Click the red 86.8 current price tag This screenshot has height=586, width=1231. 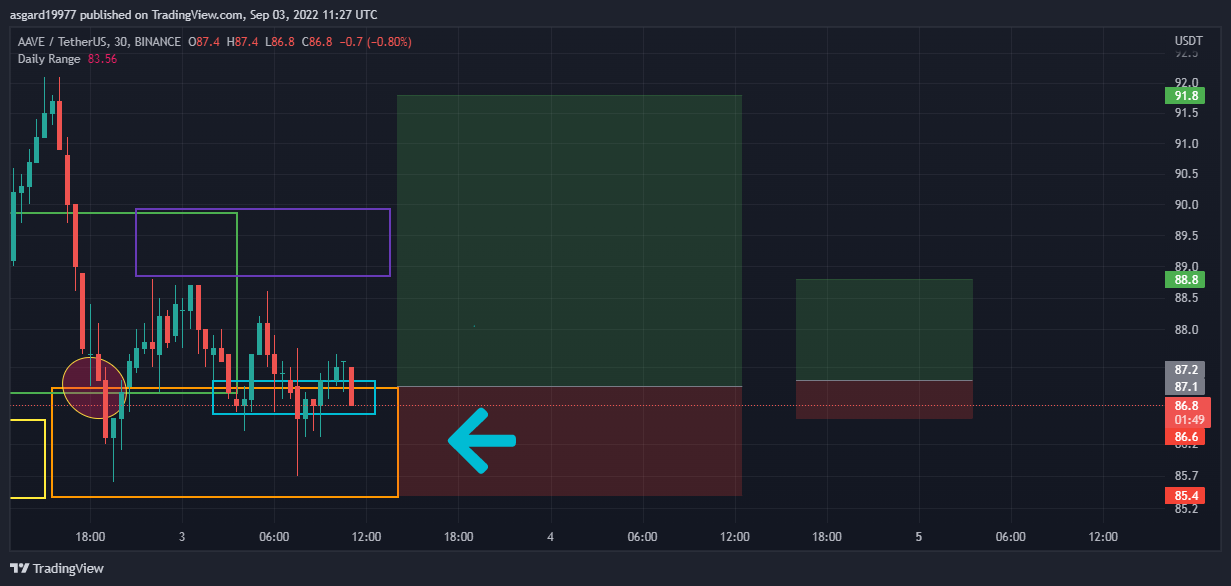[x=1186, y=406]
